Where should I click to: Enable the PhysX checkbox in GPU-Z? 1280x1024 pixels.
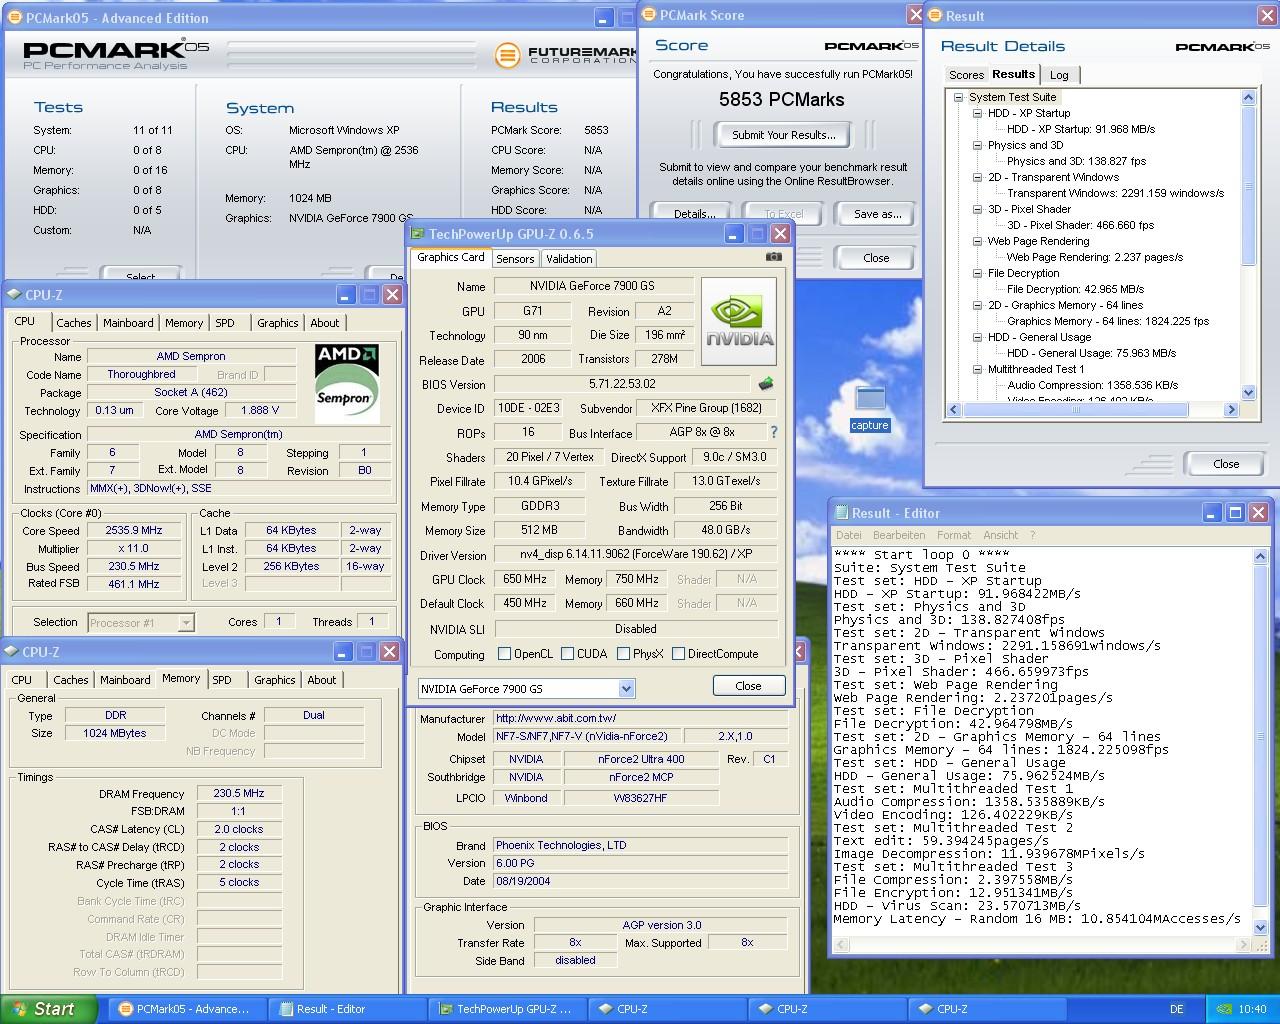tap(623, 654)
